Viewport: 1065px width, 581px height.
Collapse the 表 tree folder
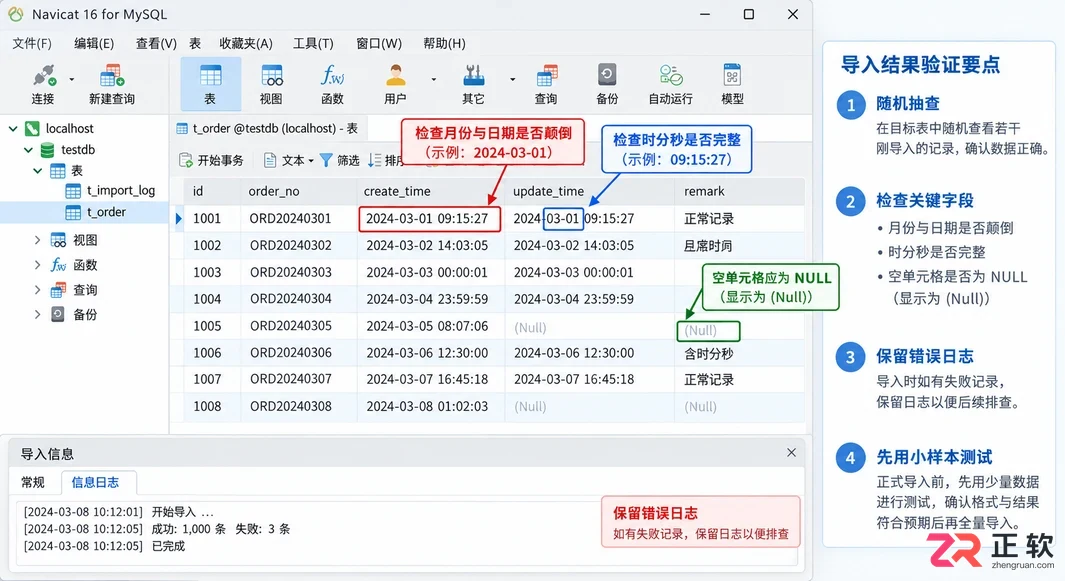37,171
